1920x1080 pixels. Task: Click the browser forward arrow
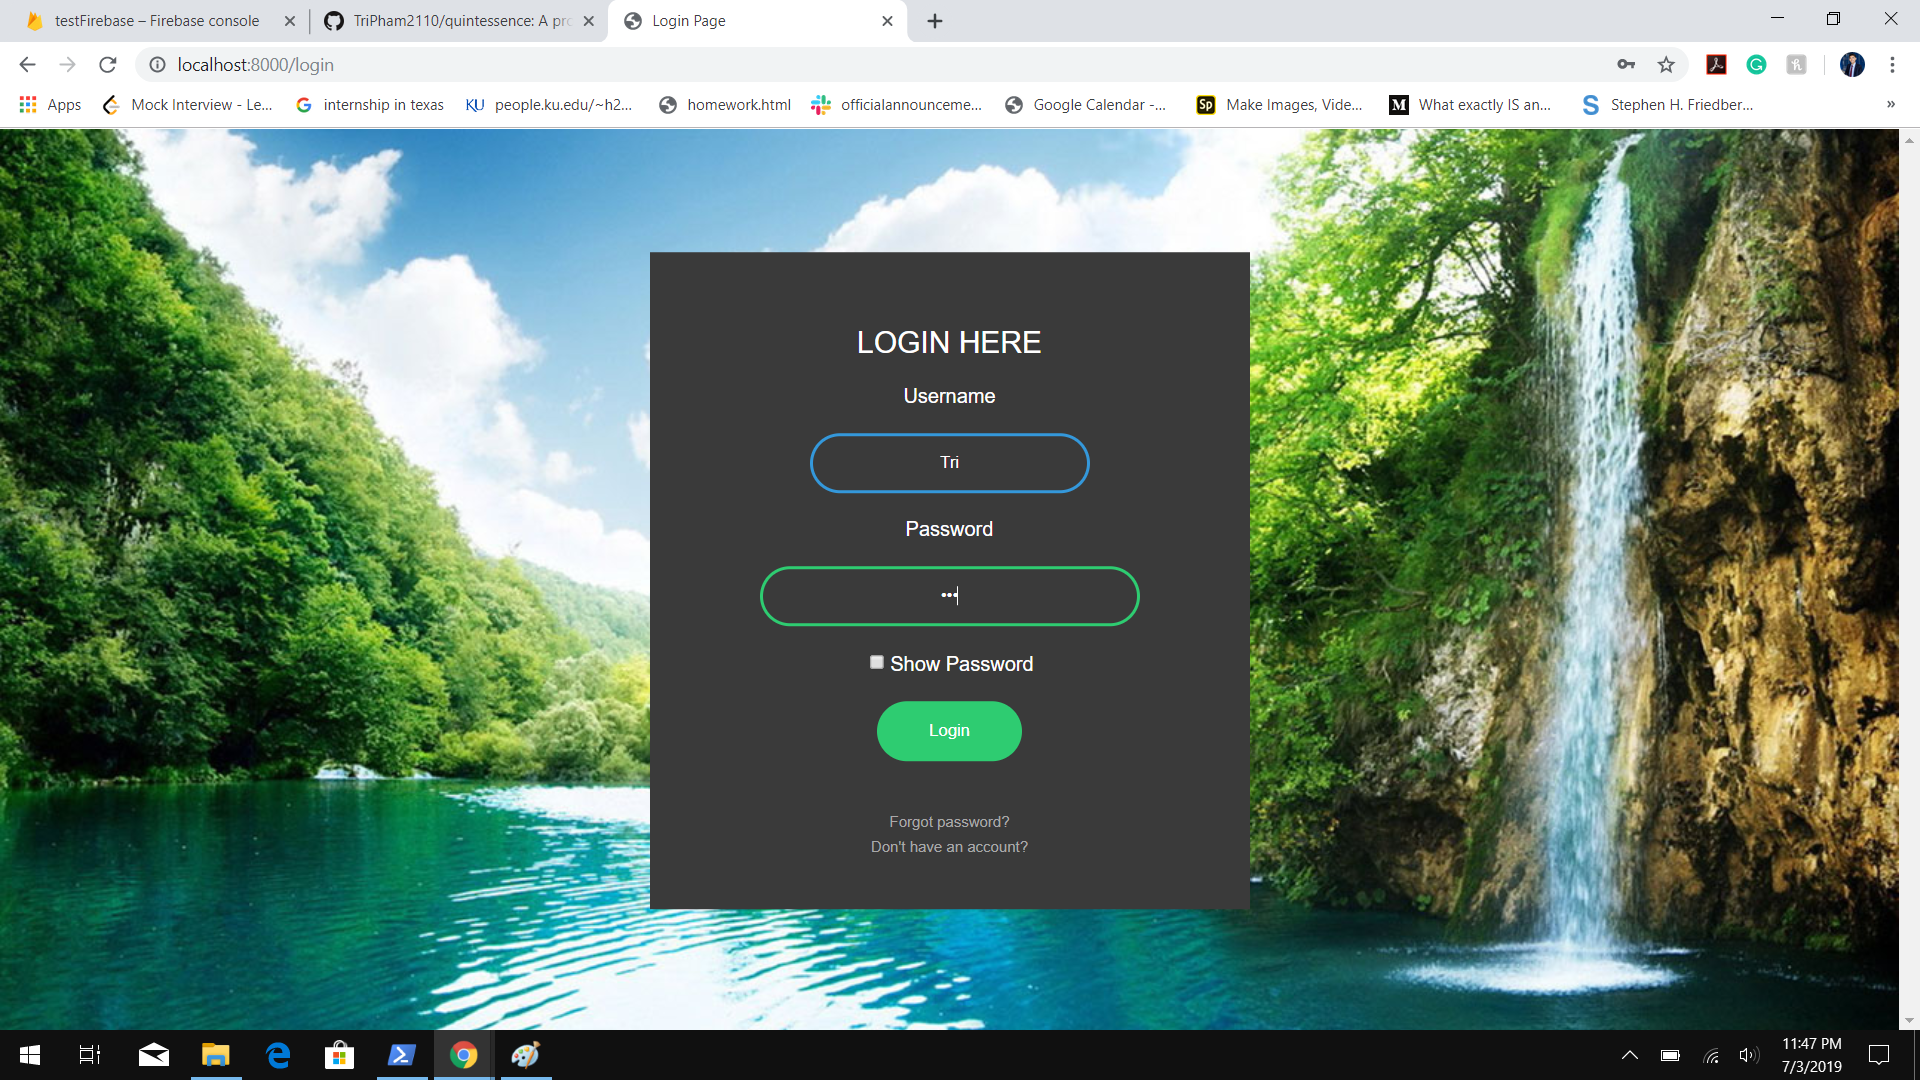coord(67,65)
